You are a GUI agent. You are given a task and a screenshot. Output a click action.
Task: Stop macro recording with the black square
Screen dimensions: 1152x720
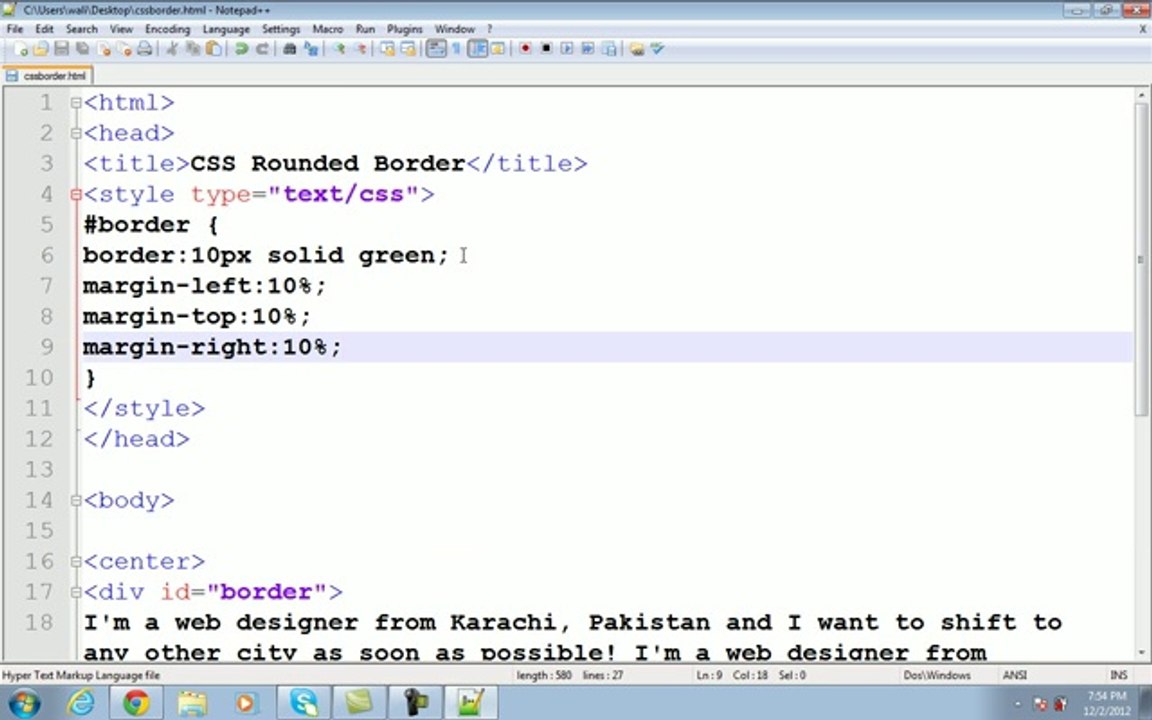click(x=546, y=48)
